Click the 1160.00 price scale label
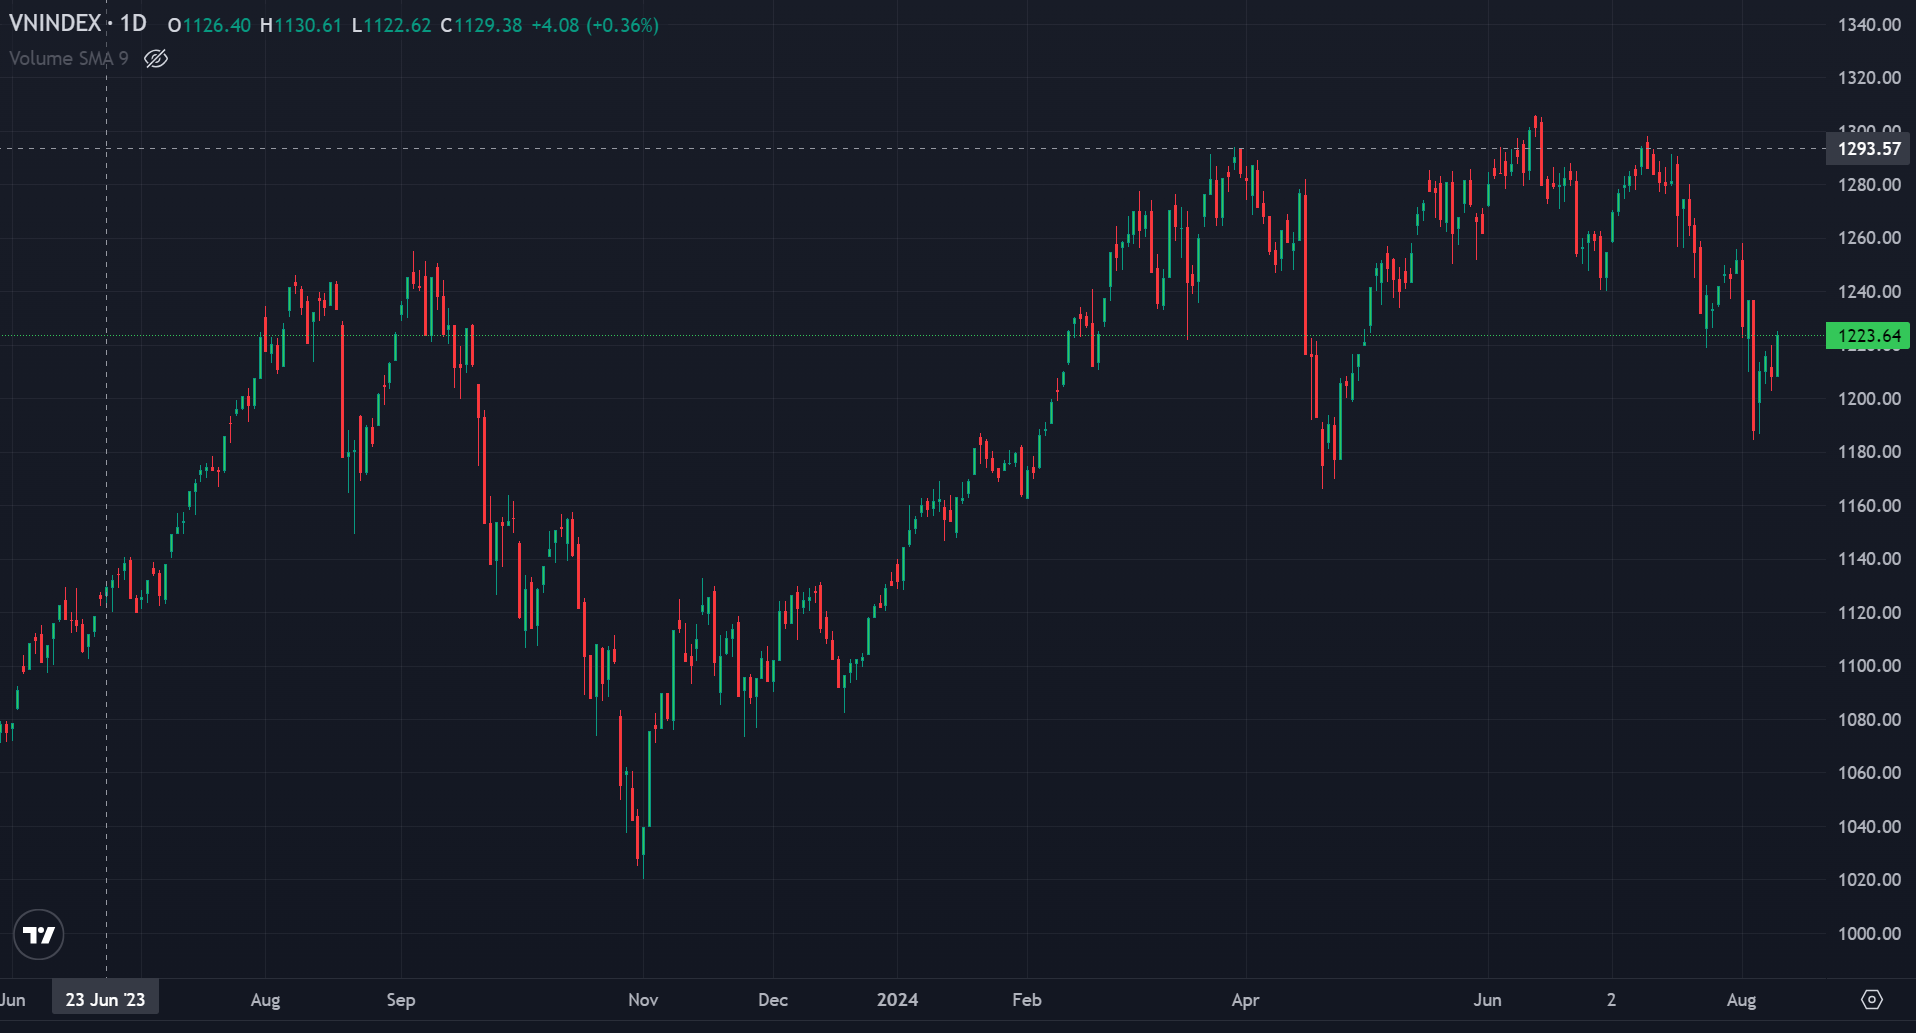This screenshot has height=1033, width=1916. coord(1869,506)
